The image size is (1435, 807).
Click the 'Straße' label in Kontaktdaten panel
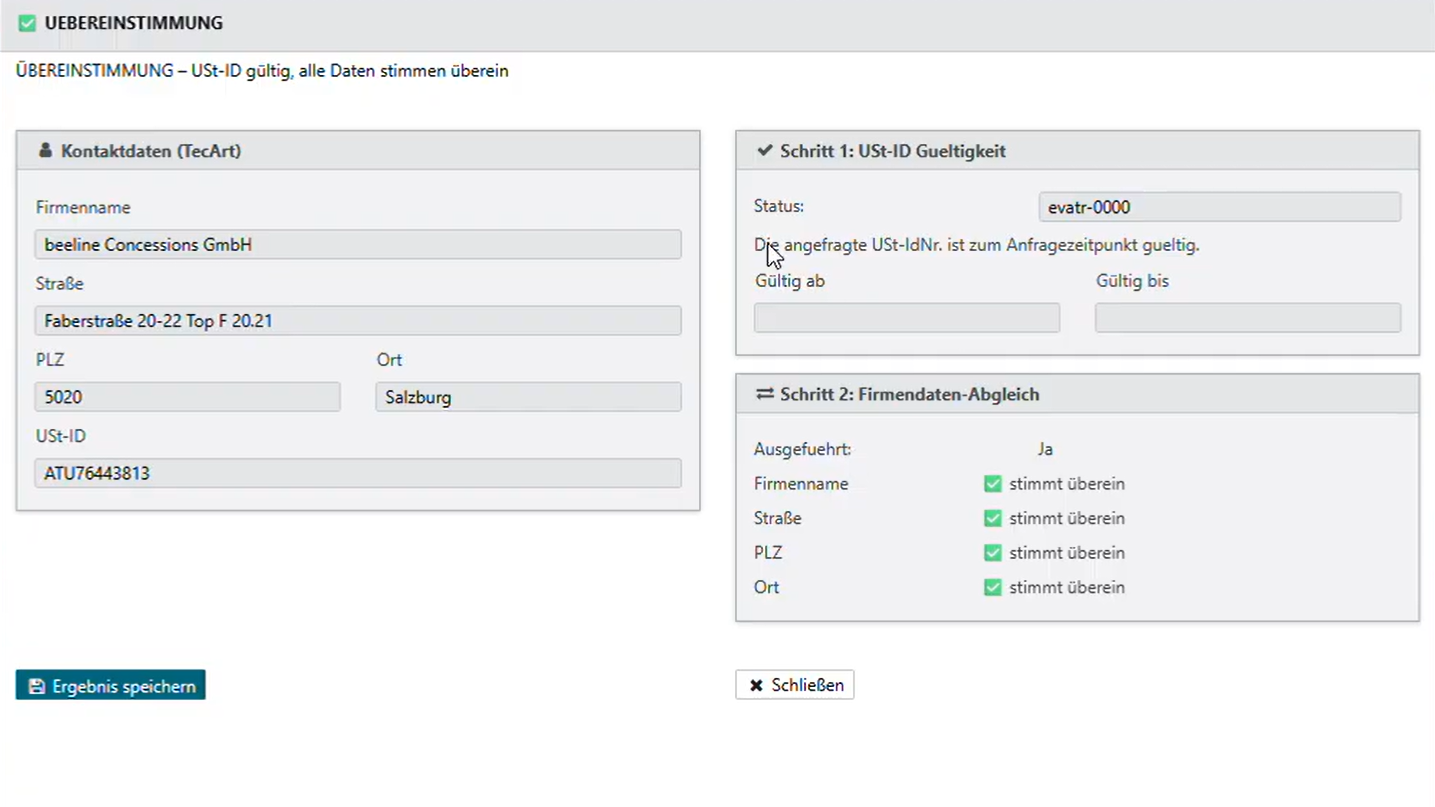click(59, 283)
